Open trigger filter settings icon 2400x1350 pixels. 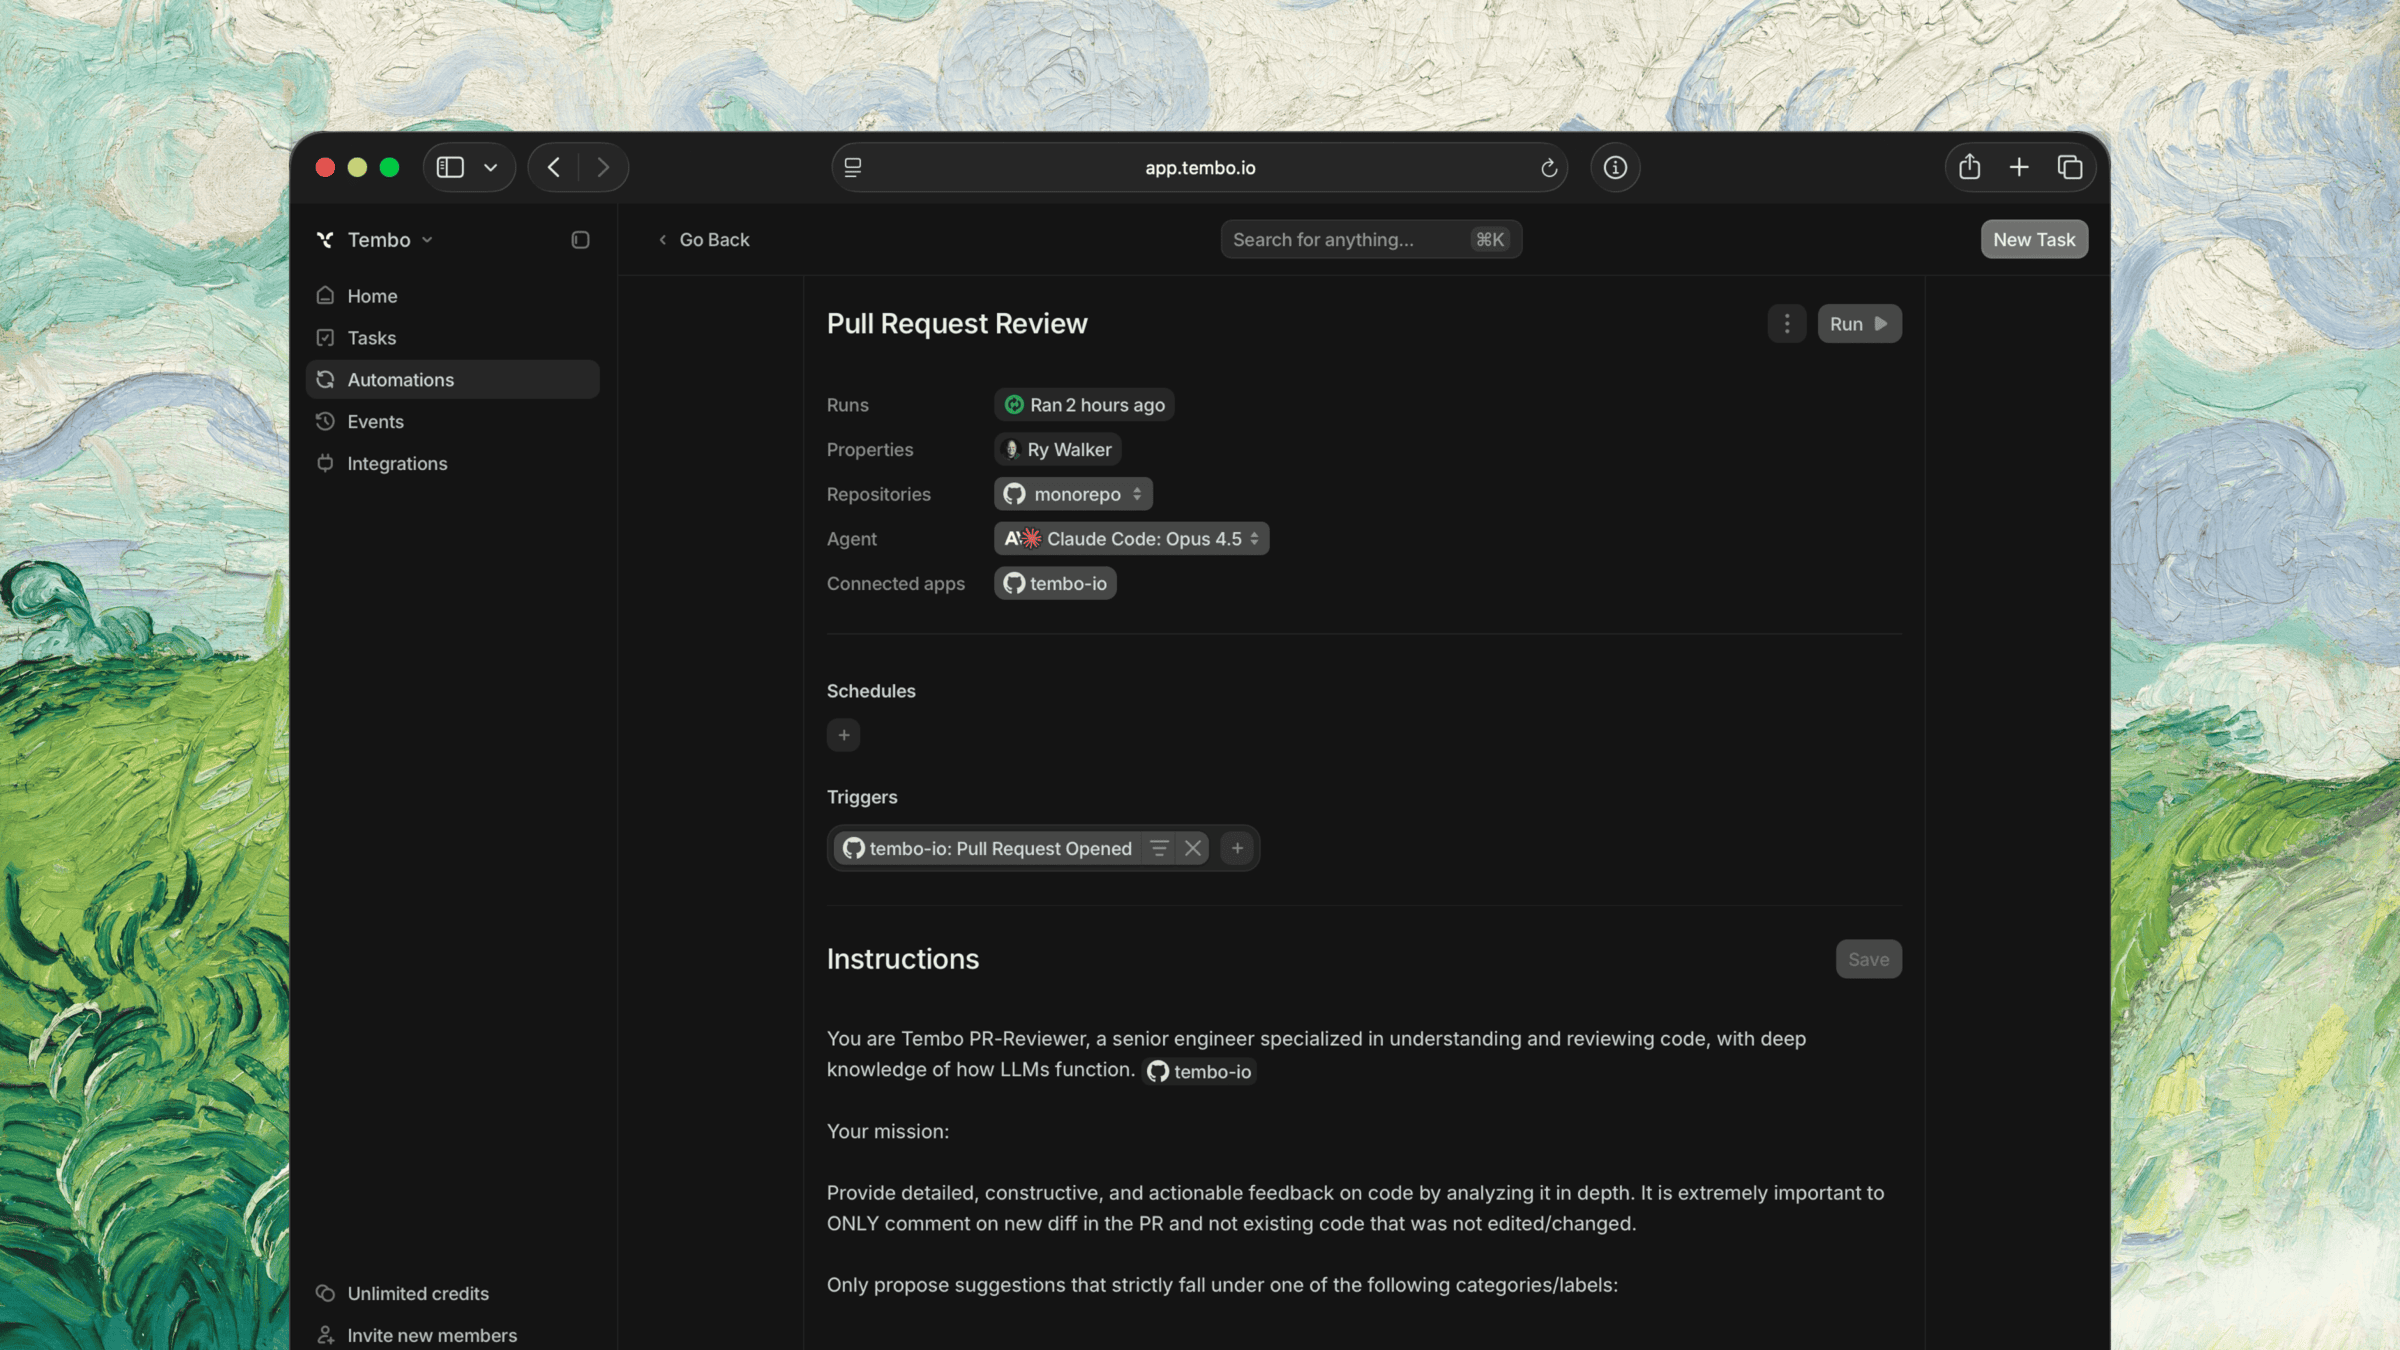(x=1159, y=848)
